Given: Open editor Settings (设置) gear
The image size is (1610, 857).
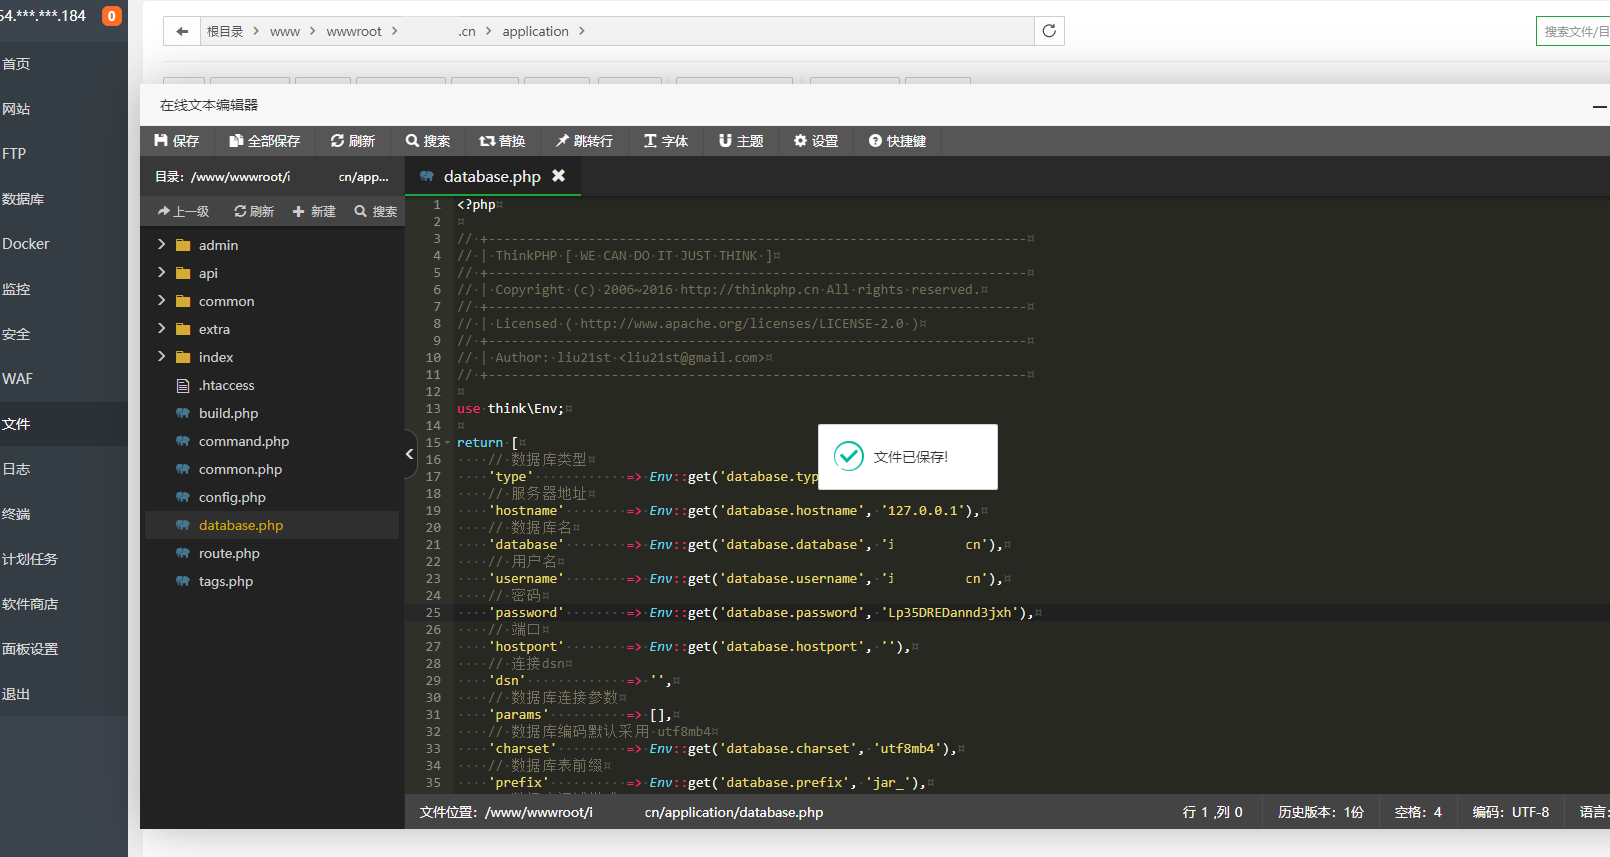Looking at the screenshot, I should click(x=816, y=141).
